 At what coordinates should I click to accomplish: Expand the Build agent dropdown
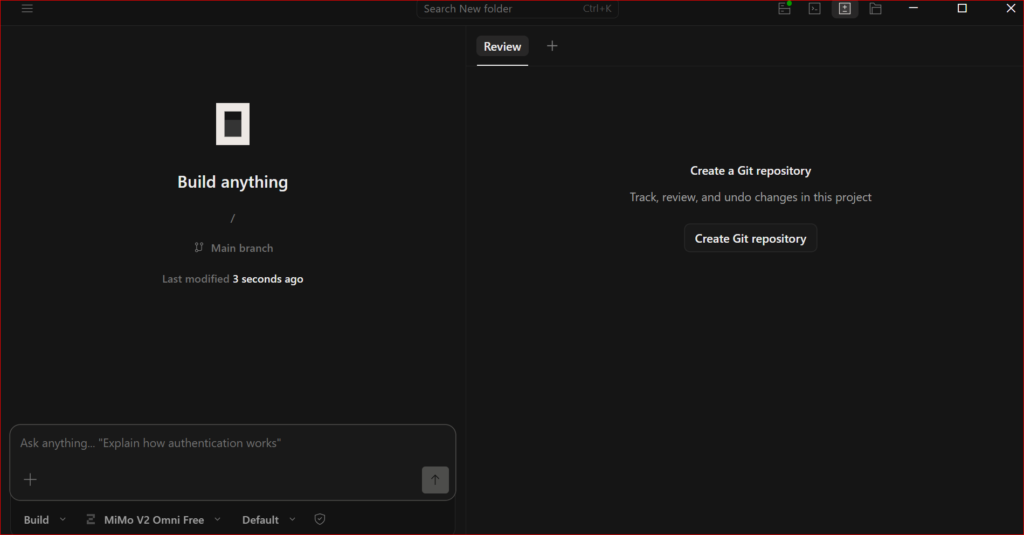(x=45, y=520)
